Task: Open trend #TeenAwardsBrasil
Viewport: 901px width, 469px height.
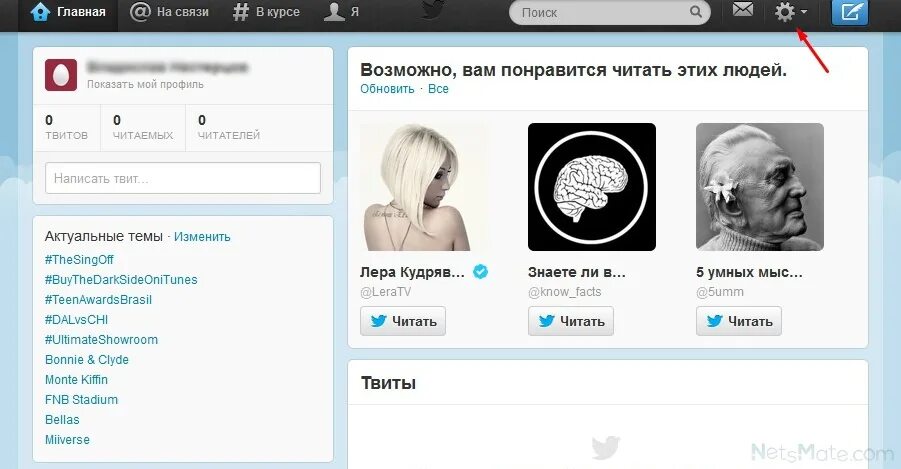Action: coord(98,300)
